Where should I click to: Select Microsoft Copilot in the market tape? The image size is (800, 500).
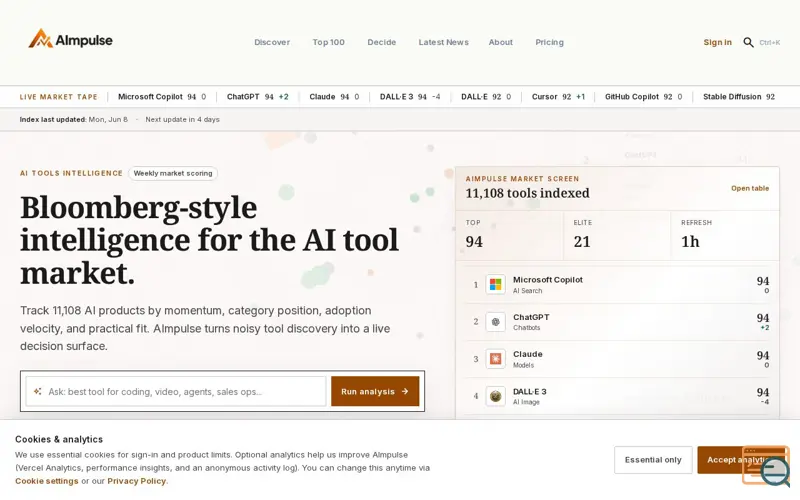[162, 97]
